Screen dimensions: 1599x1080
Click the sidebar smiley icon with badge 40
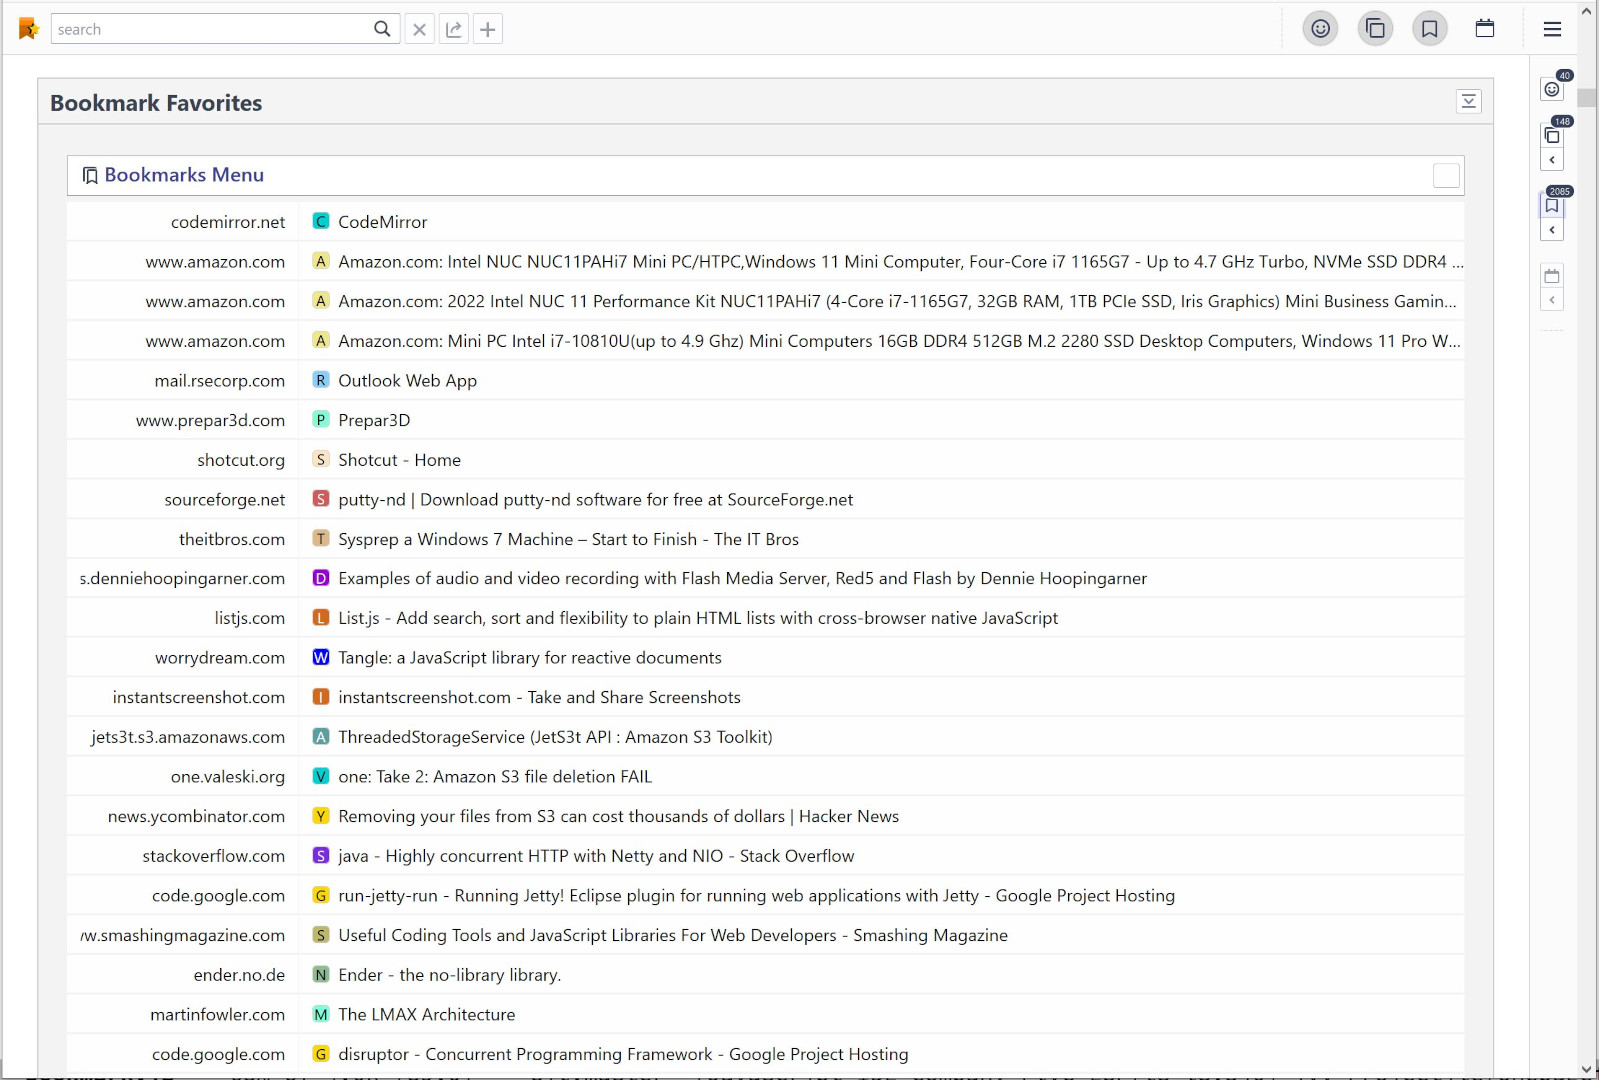point(1552,89)
